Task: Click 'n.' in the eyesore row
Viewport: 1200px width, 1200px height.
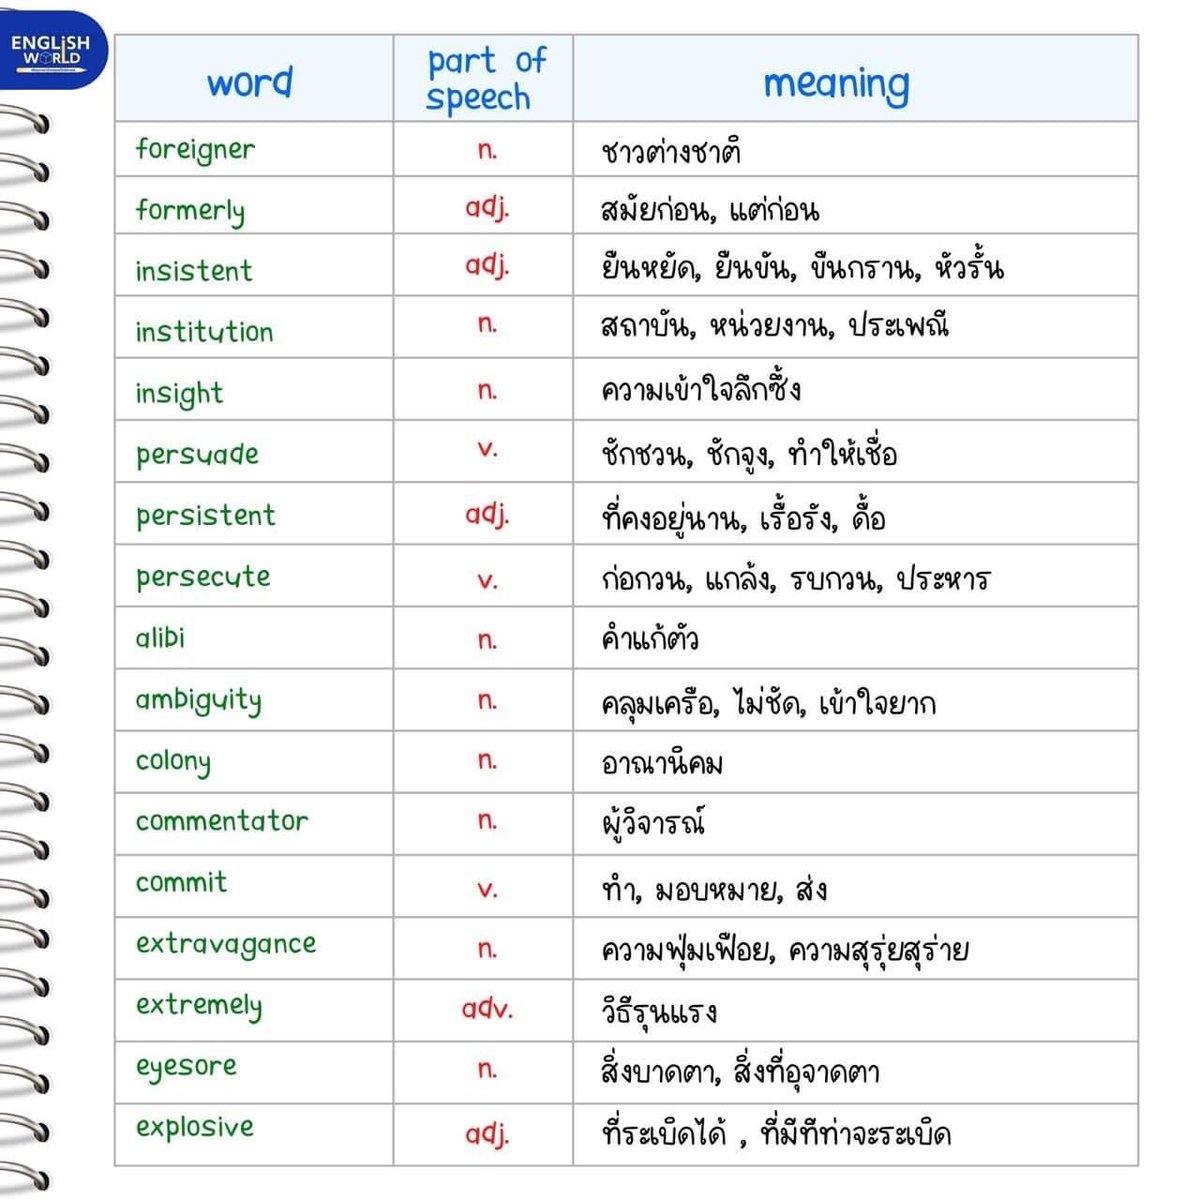Action: coord(487,1069)
